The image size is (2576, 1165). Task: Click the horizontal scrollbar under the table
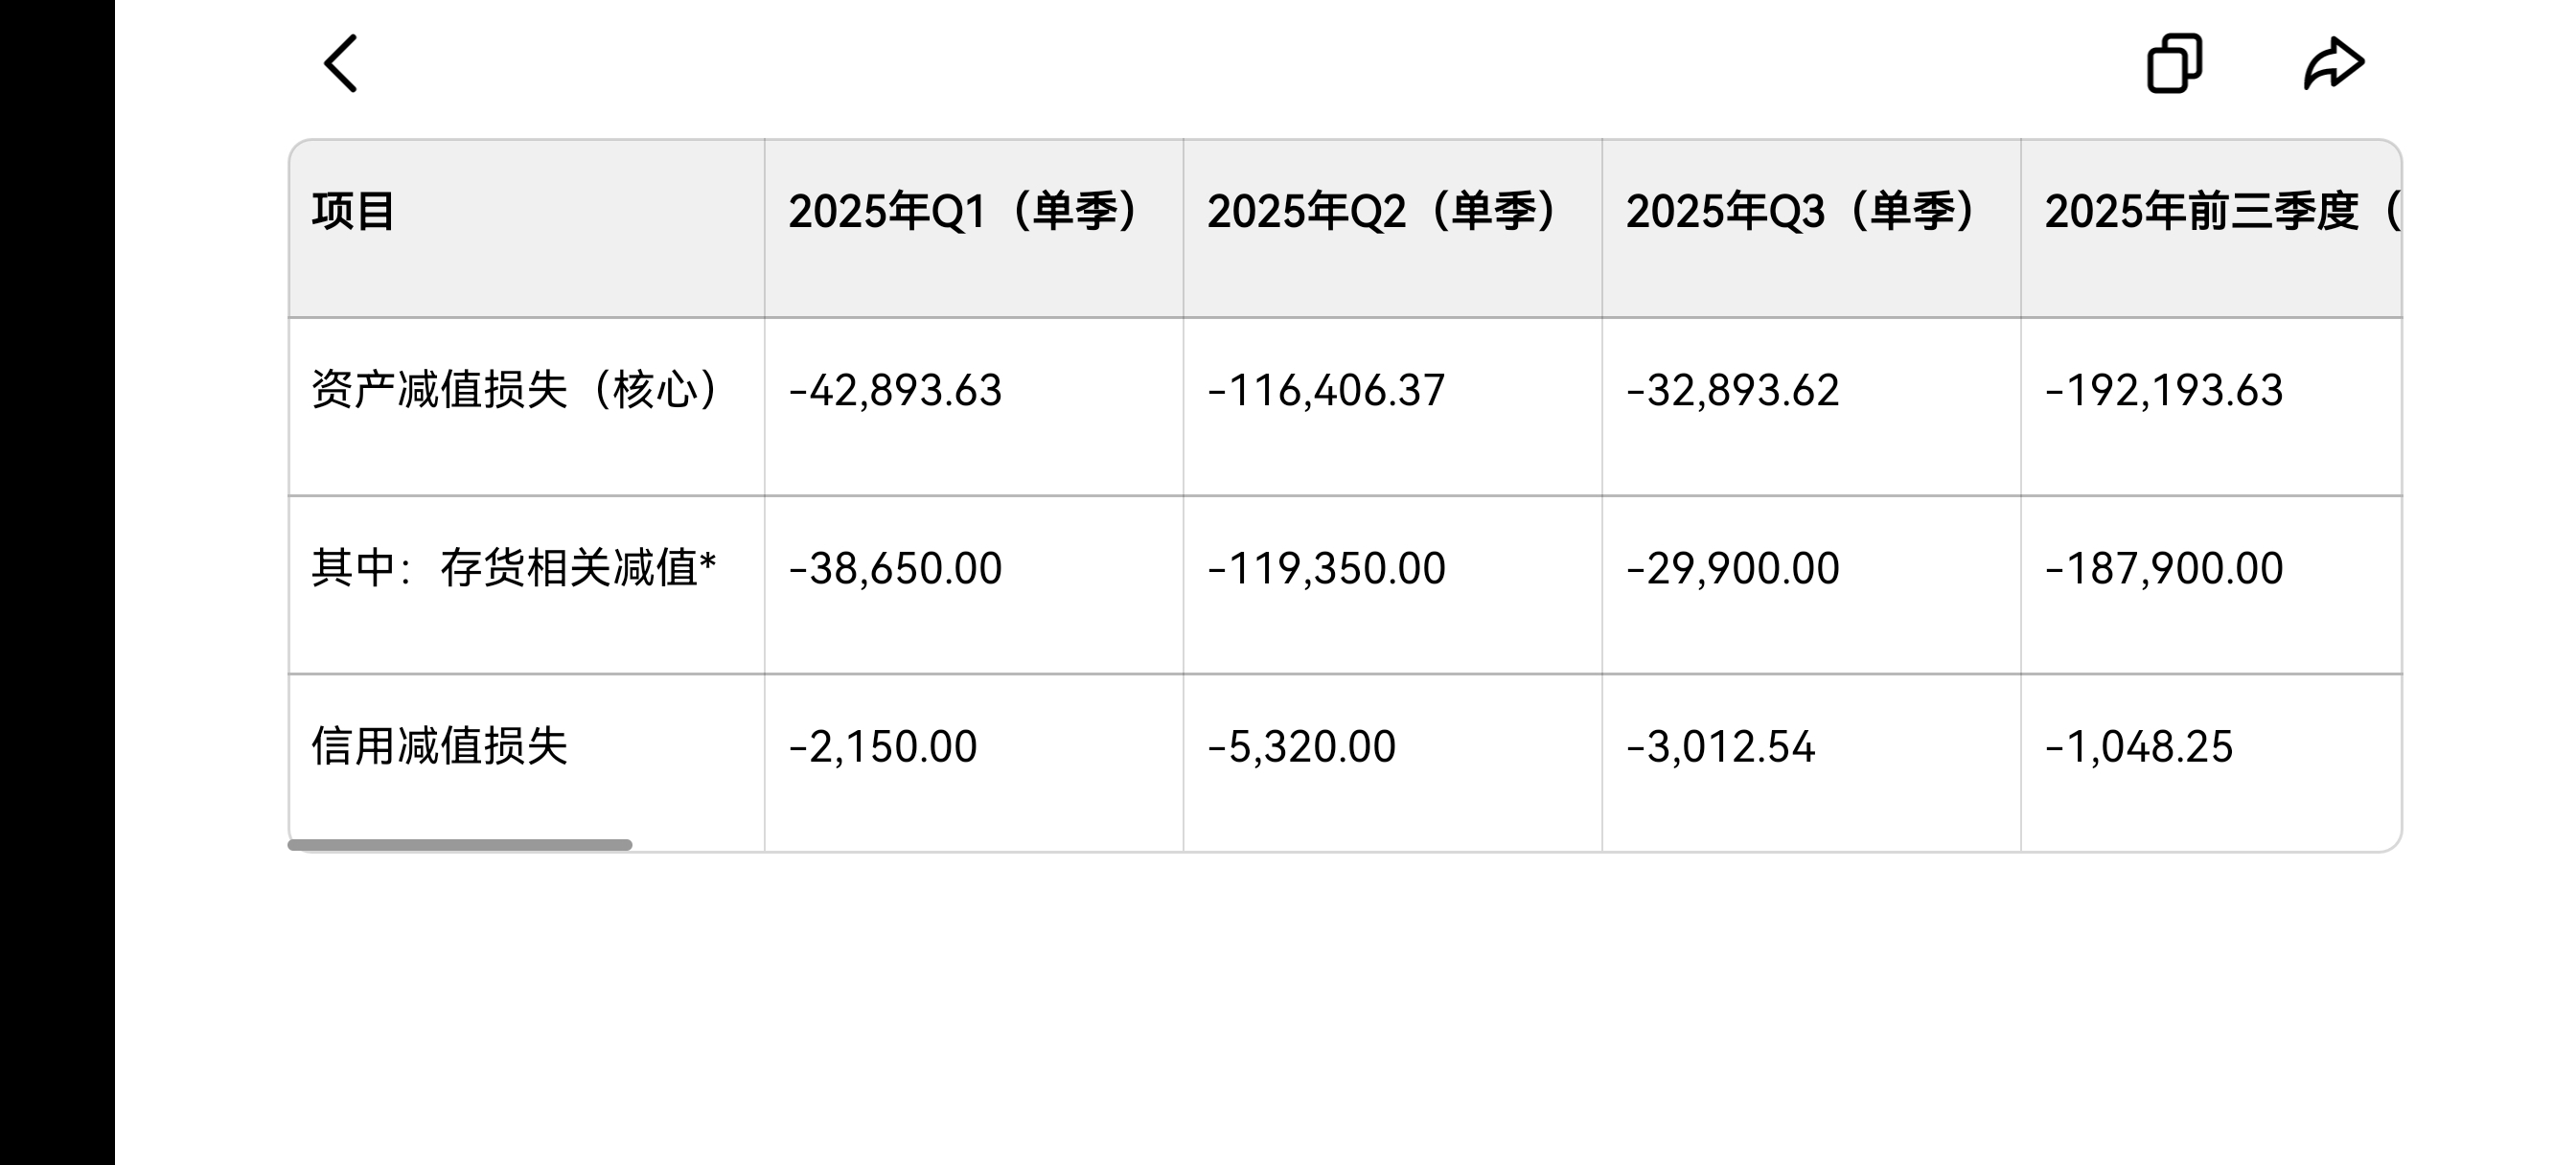point(460,845)
